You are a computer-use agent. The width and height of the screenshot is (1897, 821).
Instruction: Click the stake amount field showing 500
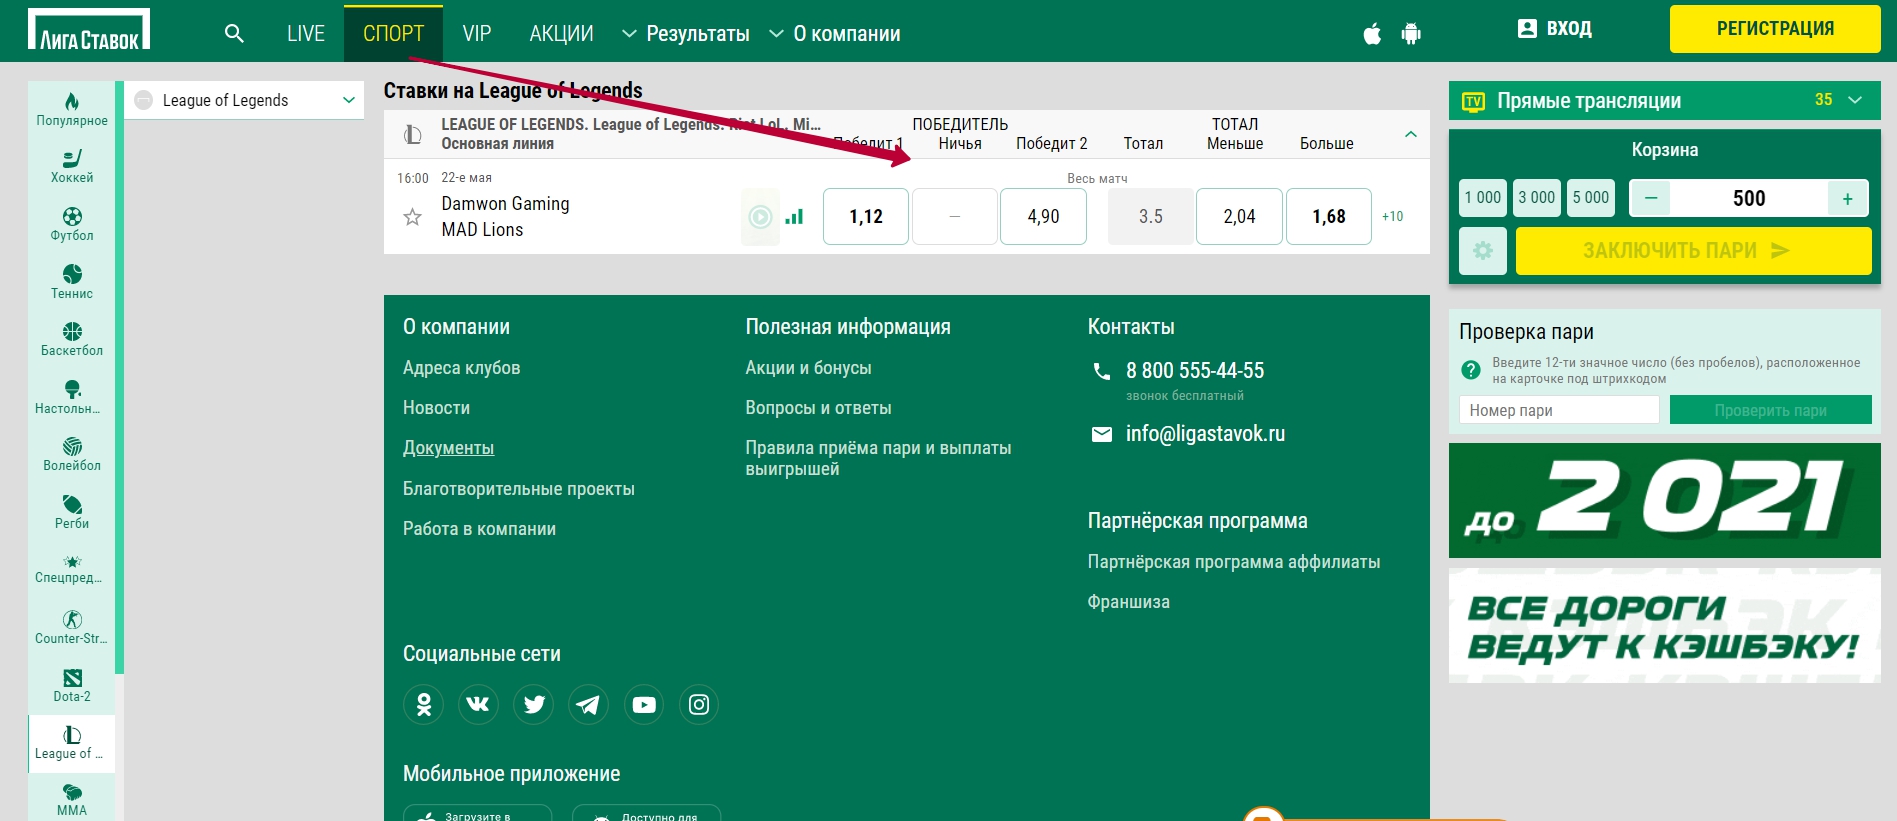1749,198
